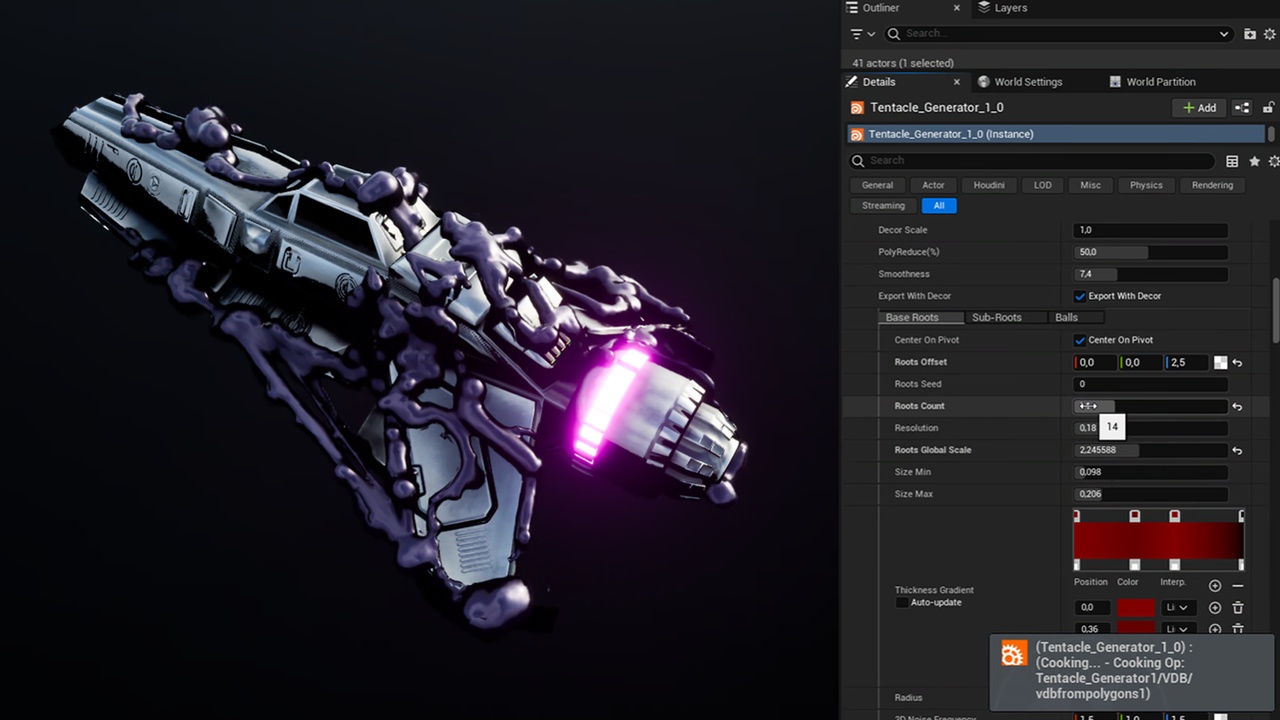Insert point after gradient row 0,0
Image resolution: width=1280 pixels, height=720 pixels.
pyautogui.click(x=1215, y=608)
